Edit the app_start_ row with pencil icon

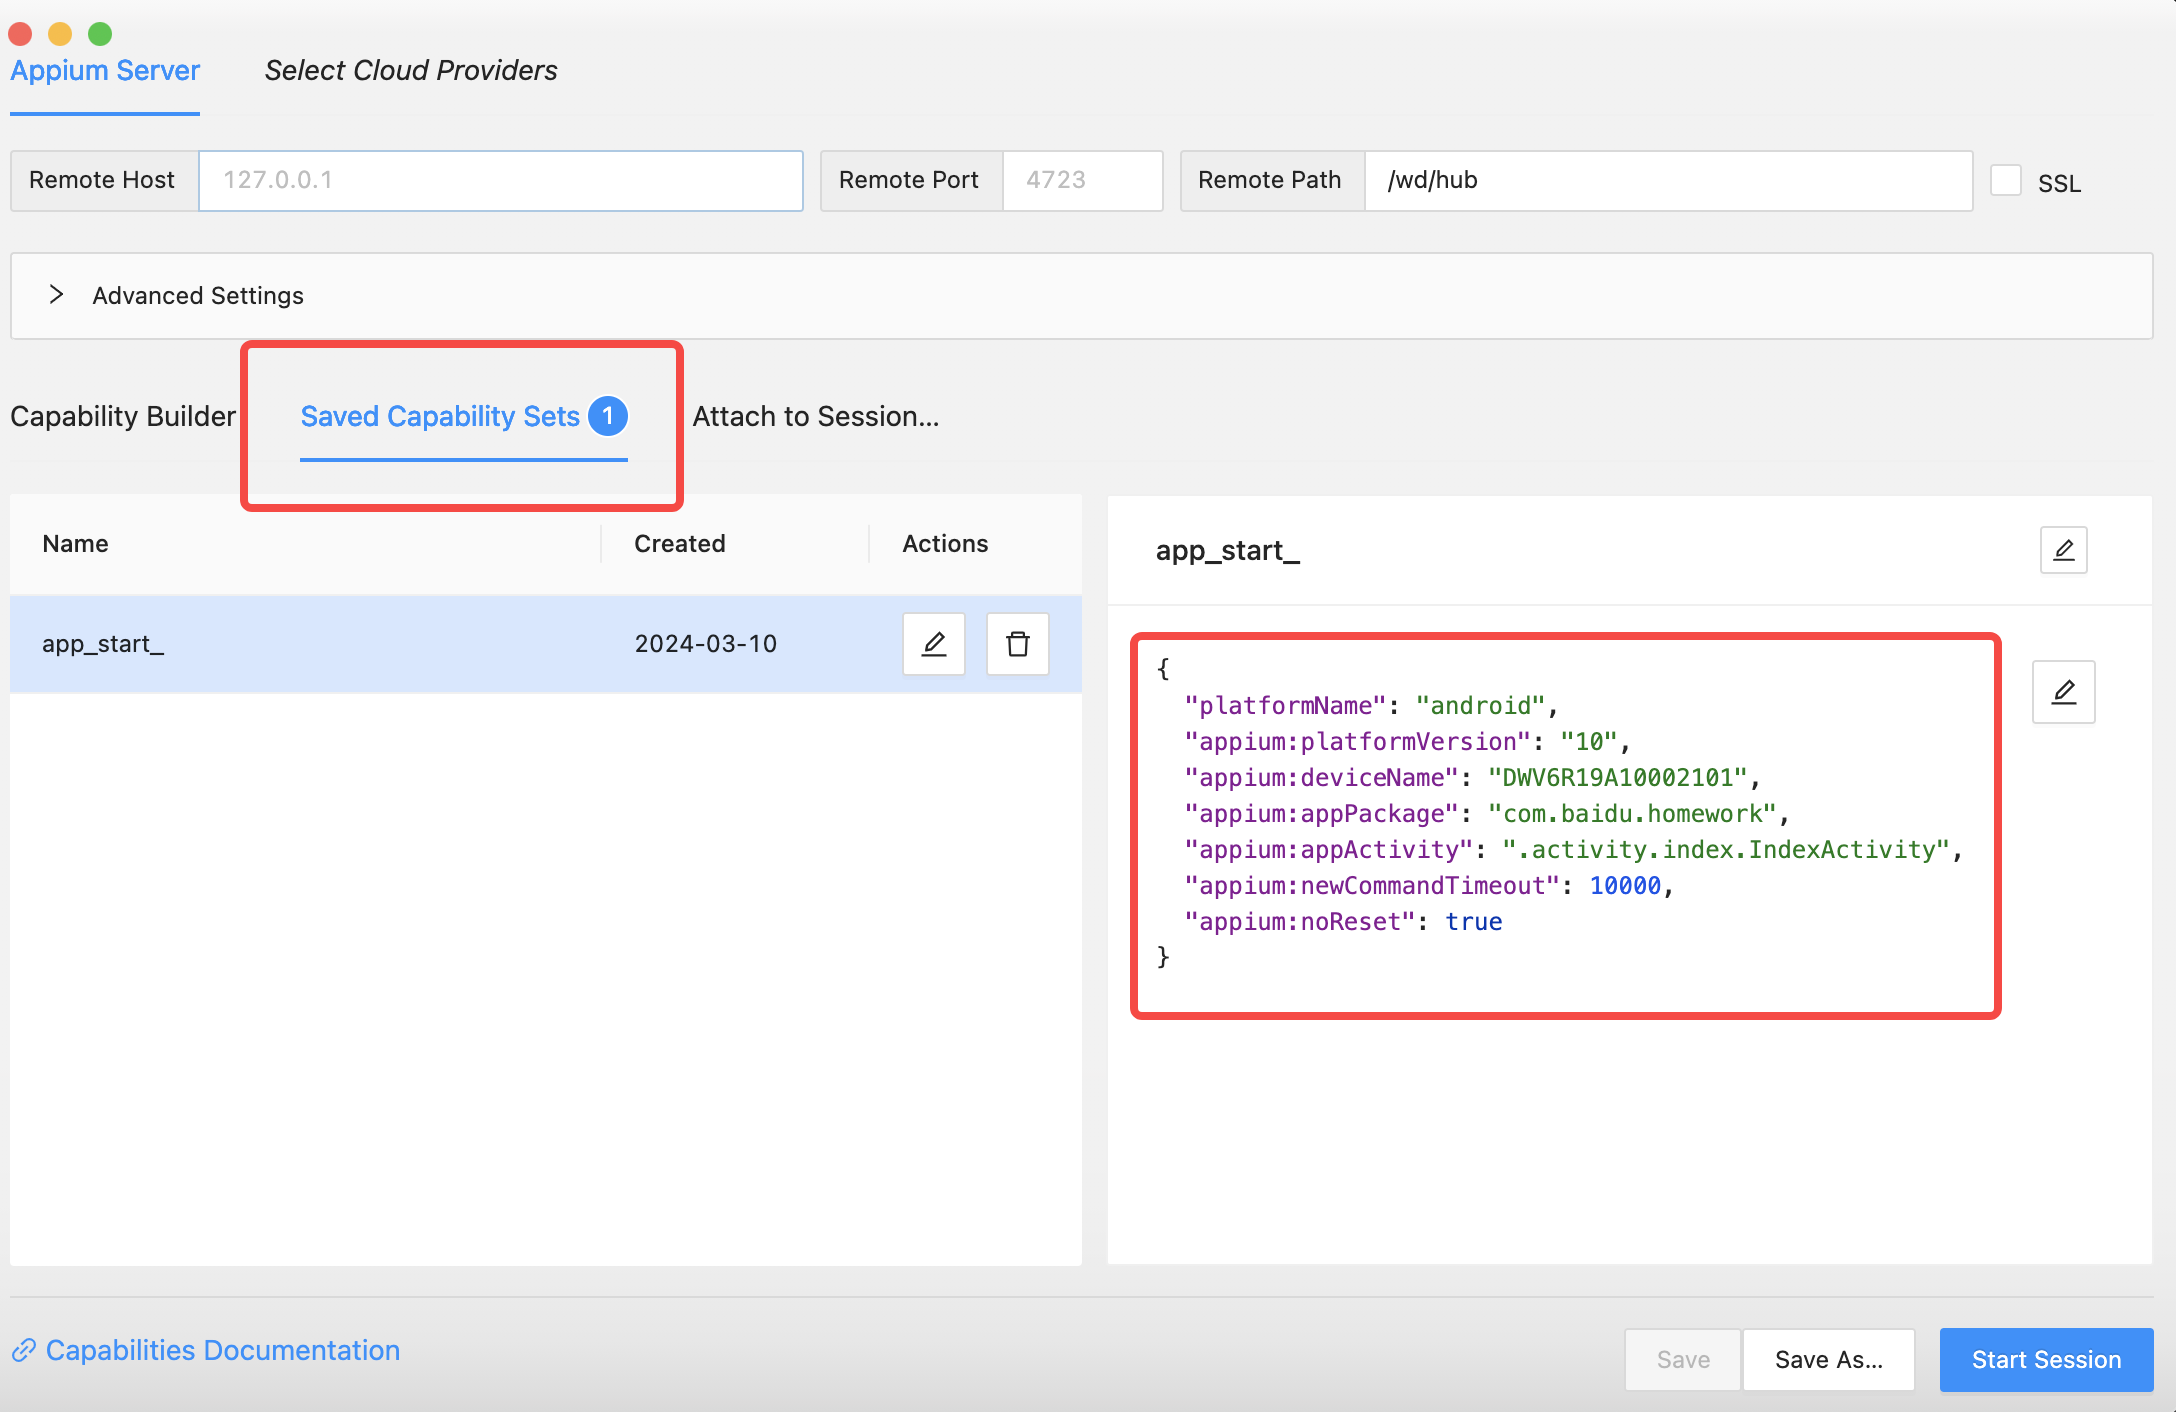click(933, 644)
